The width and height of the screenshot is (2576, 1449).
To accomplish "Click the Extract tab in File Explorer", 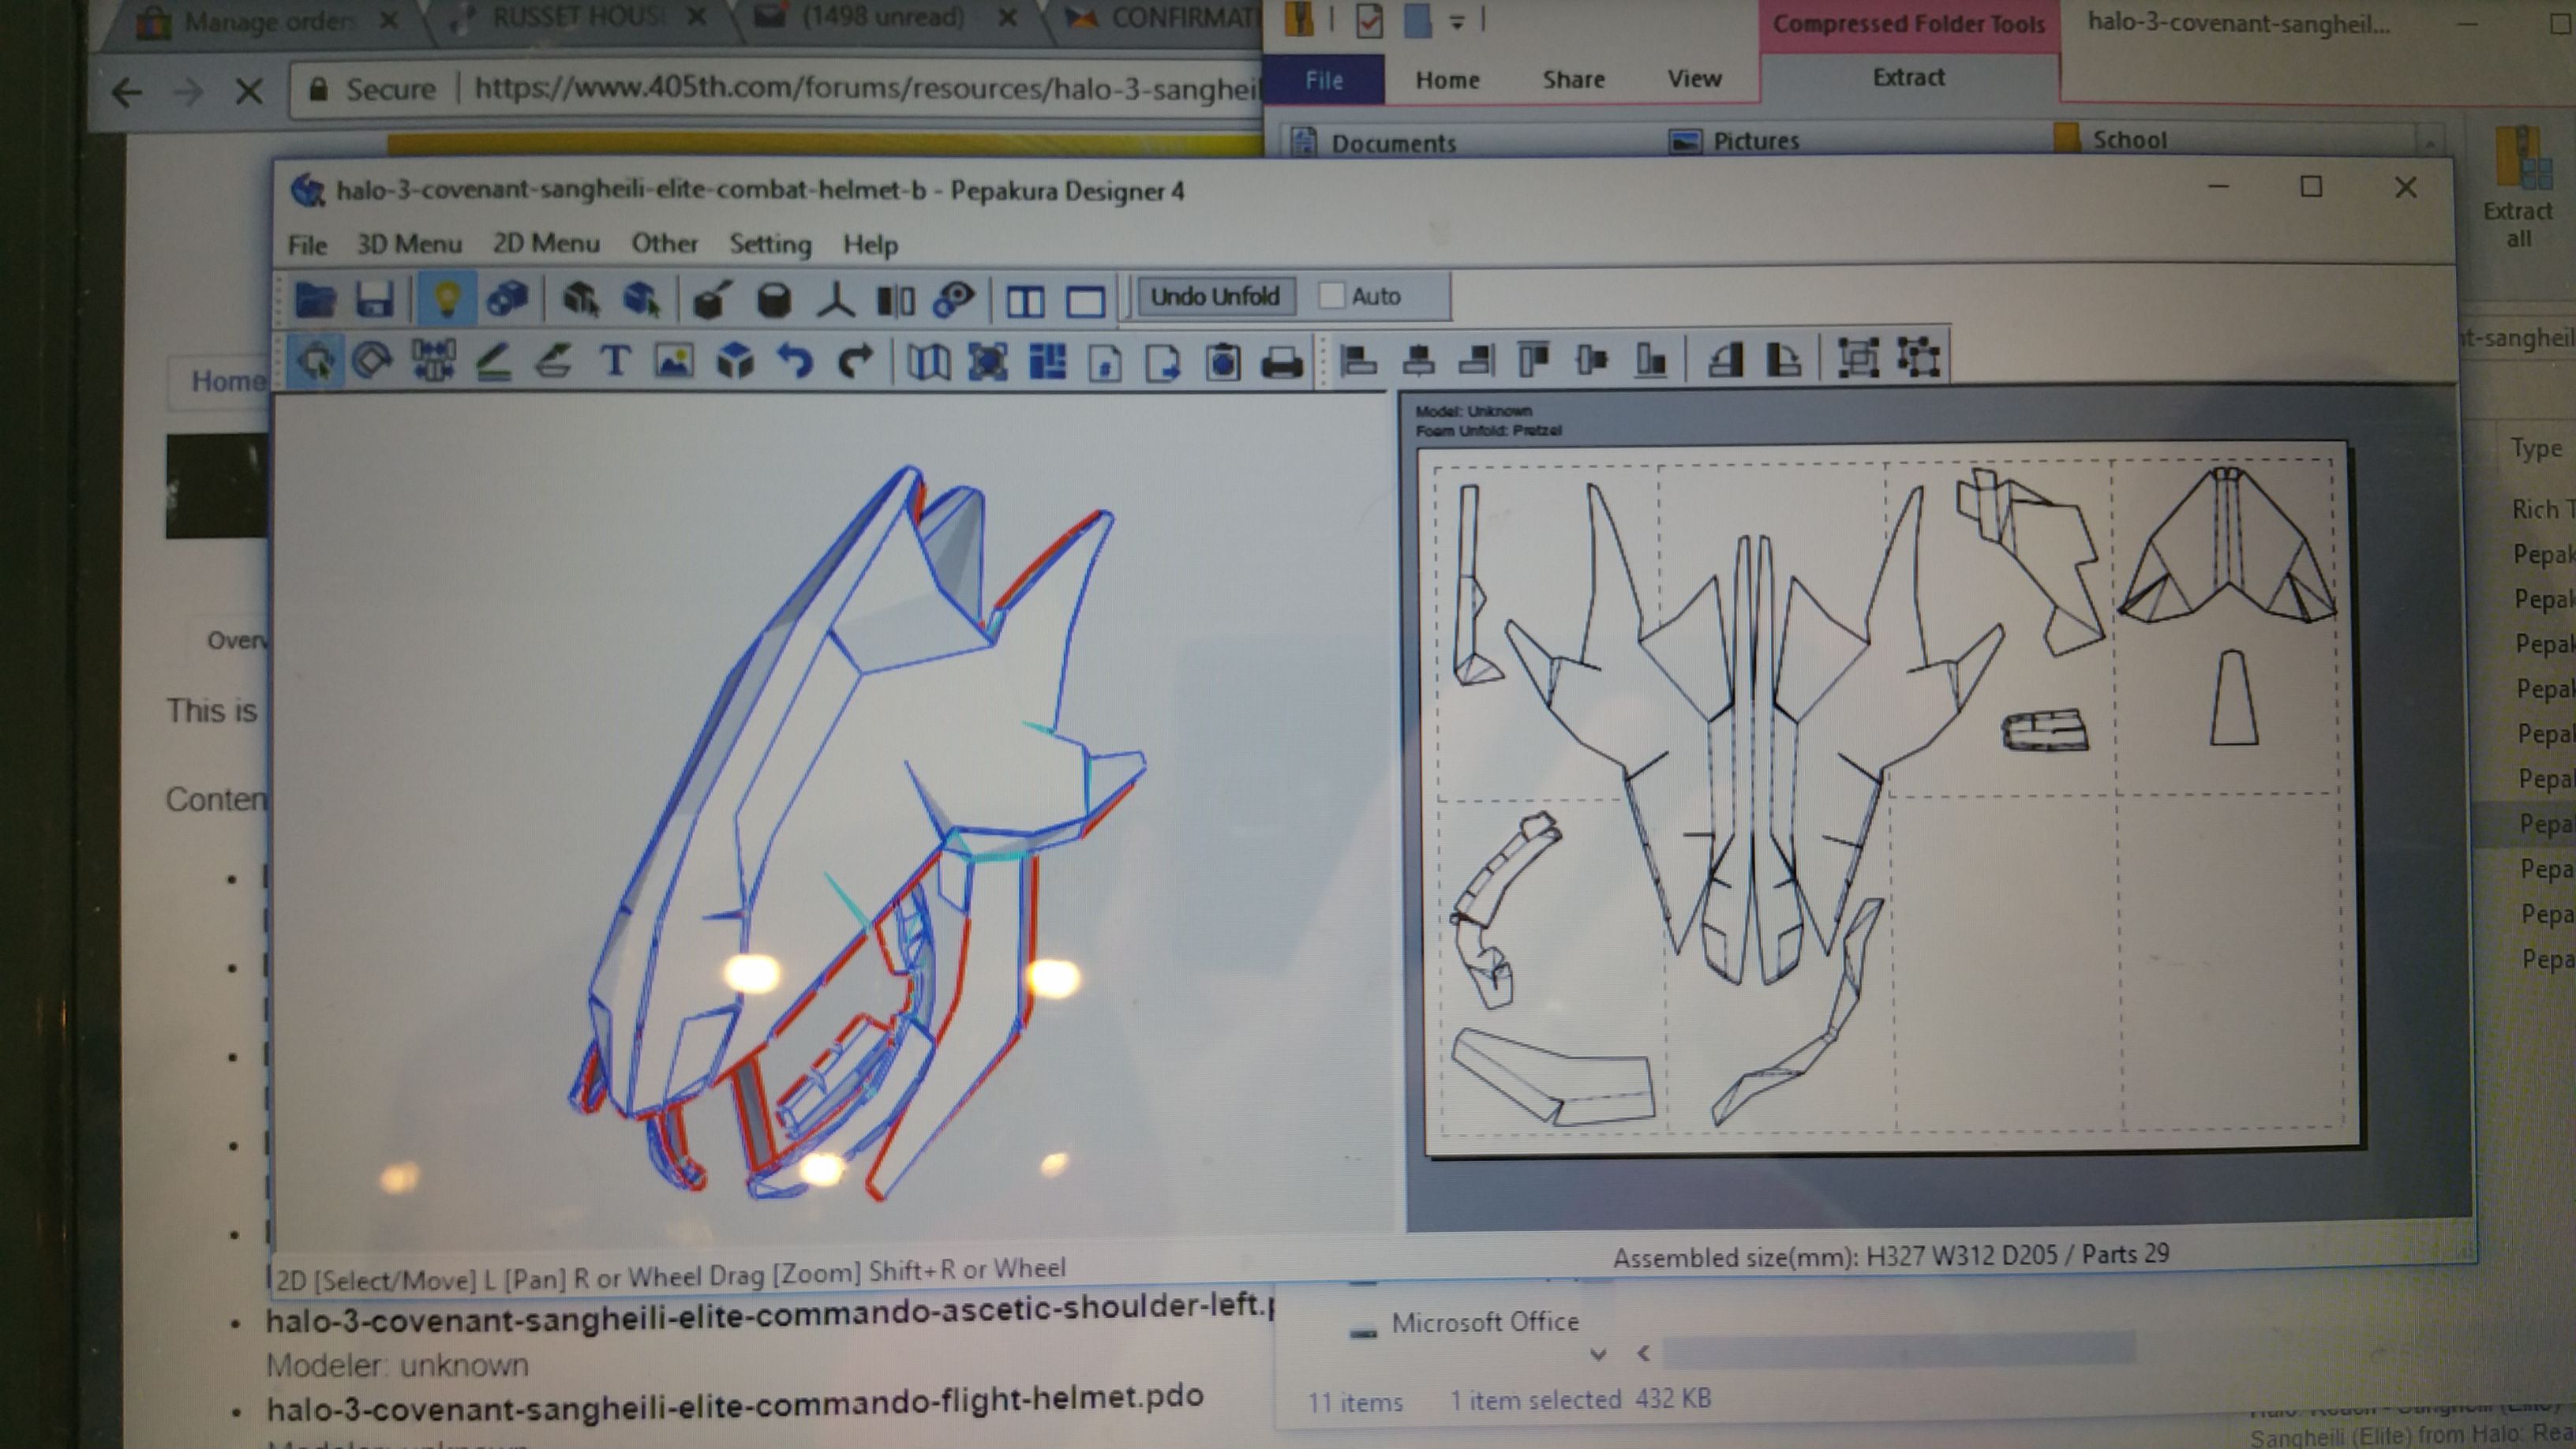I will pyautogui.click(x=1908, y=77).
